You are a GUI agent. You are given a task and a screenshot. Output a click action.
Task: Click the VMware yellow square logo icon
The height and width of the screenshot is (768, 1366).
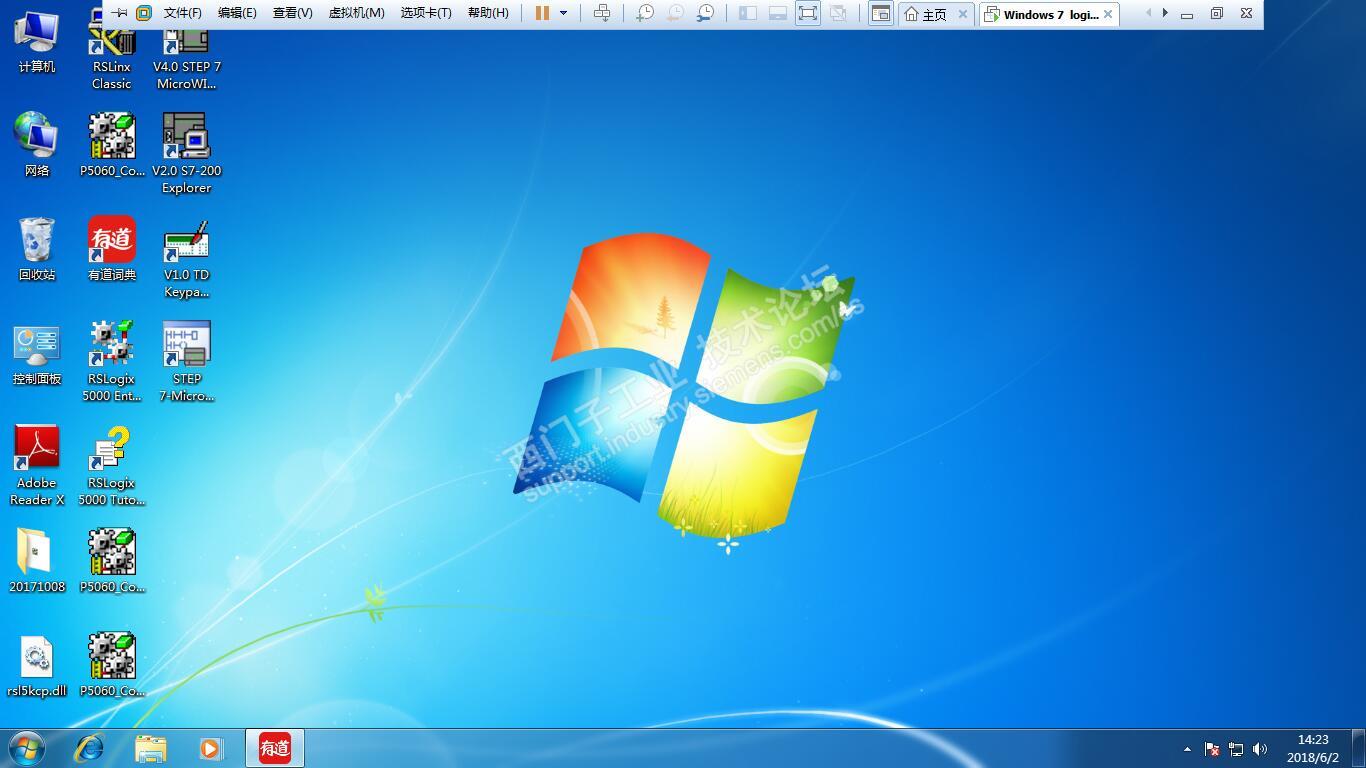(x=144, y=13)
